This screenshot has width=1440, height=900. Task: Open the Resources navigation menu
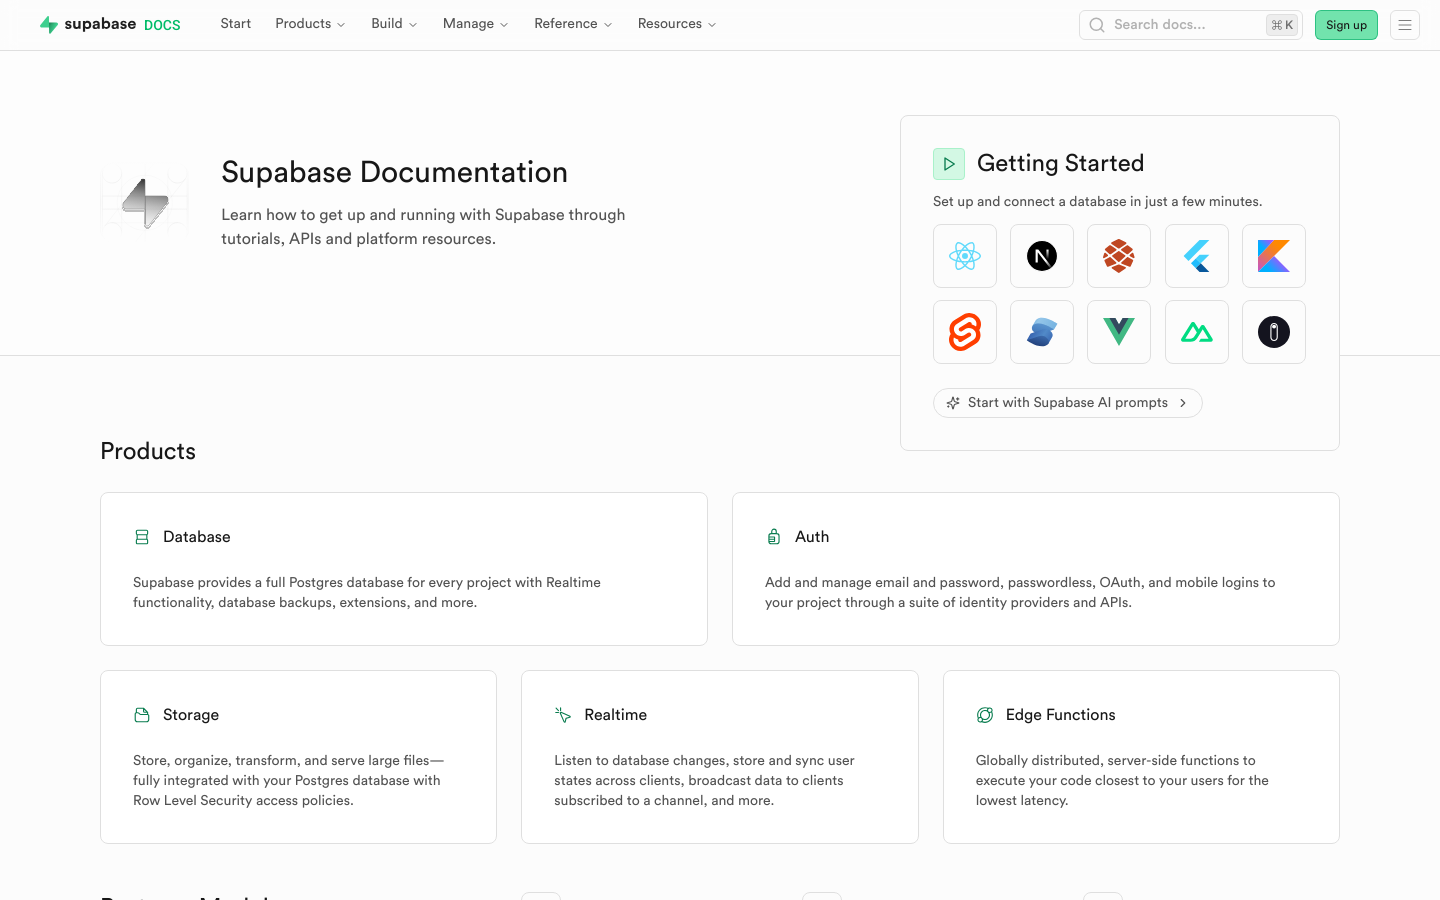pos(676,24)
